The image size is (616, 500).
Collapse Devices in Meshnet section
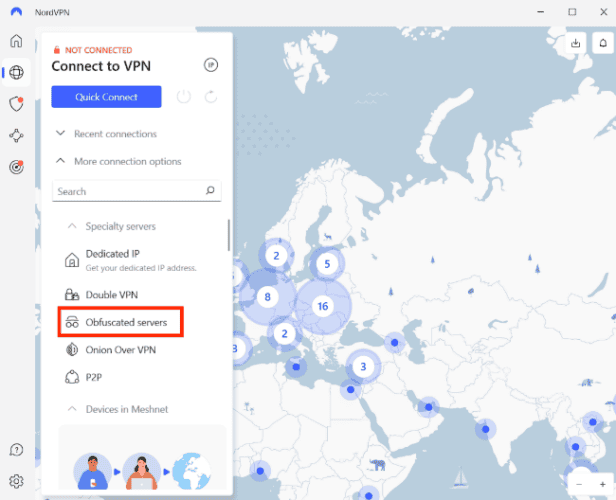(118, 409)
